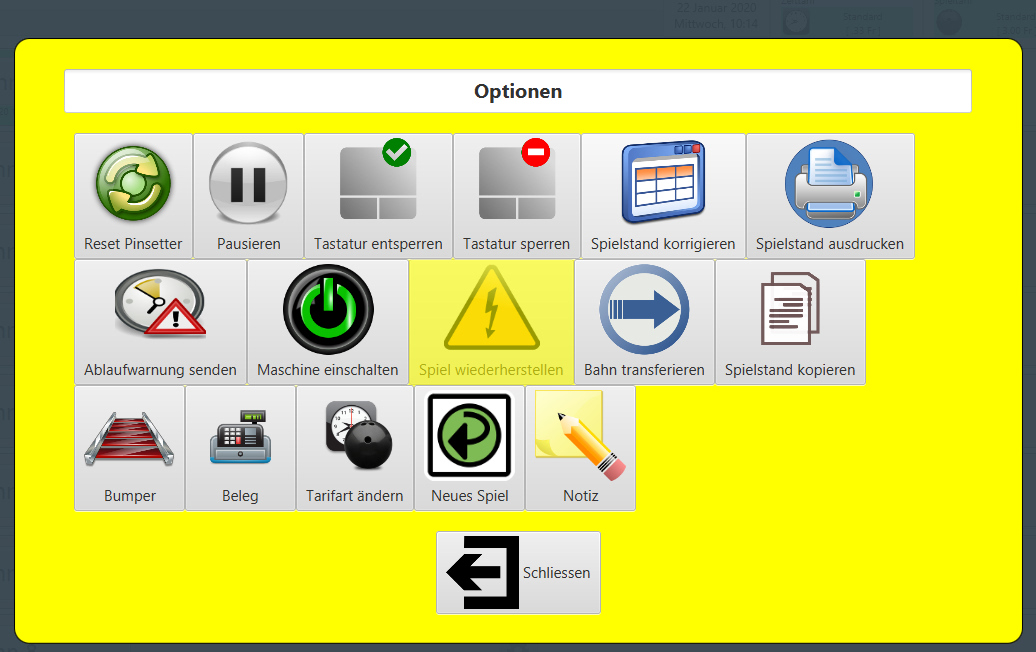Toggle the Bumper rails option

tap(130, 448)
